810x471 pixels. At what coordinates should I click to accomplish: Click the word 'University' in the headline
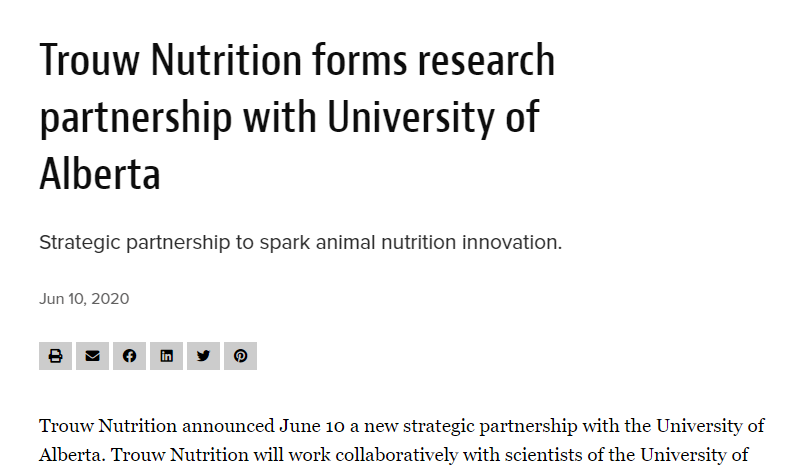411,117
